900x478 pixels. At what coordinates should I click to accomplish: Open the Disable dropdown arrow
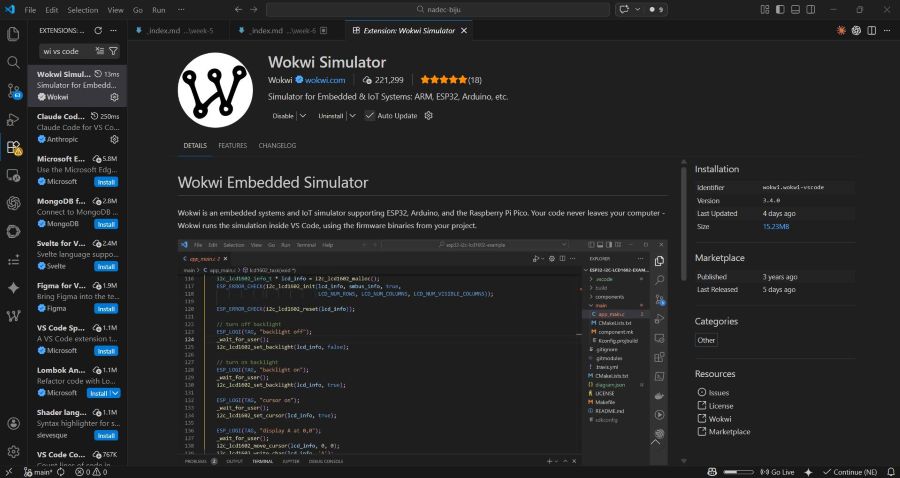(x=302, y=116)
